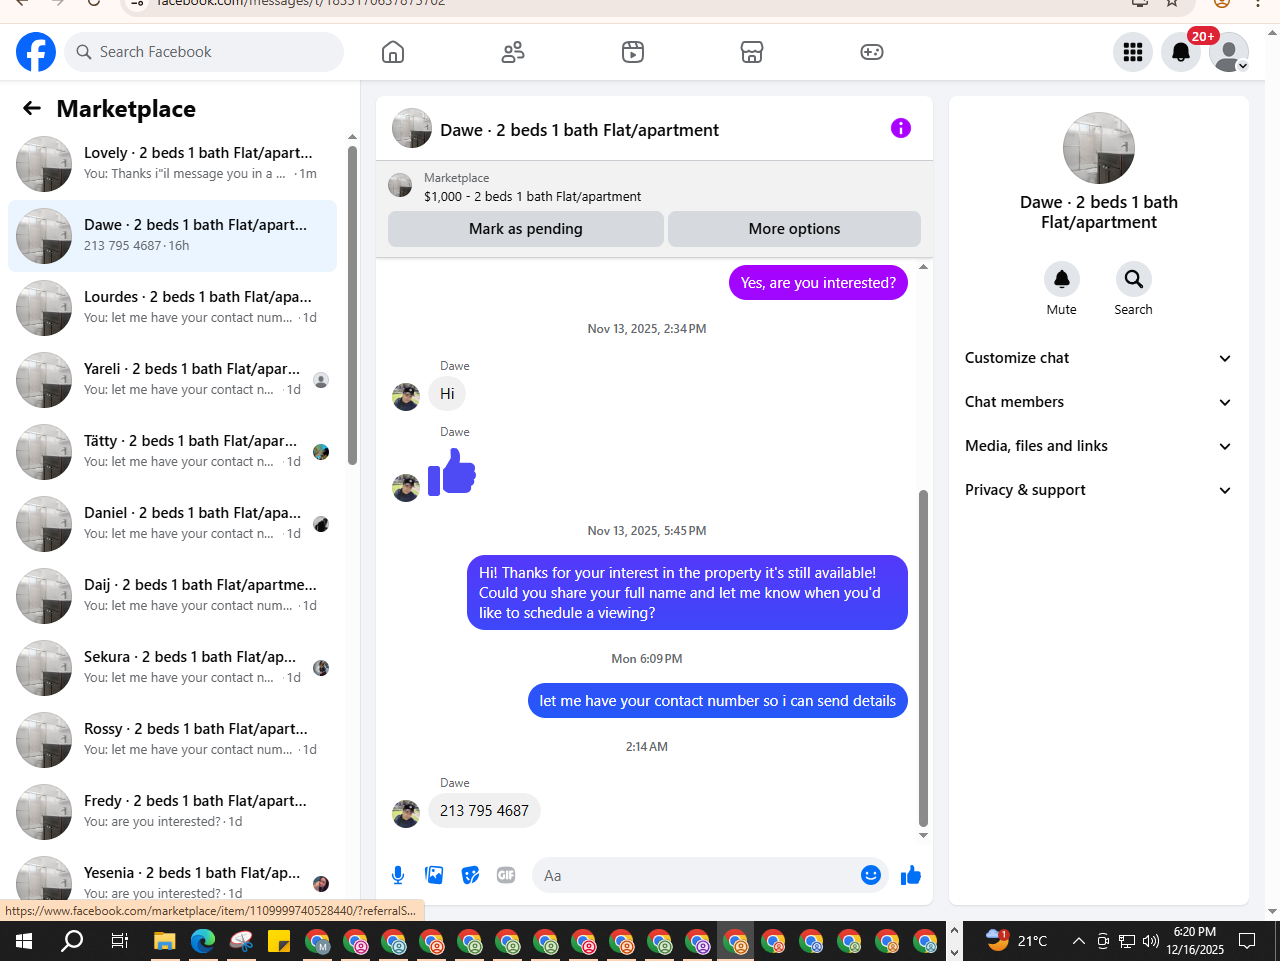Open Rossy's conversation in the list
This screenshot has height=961, width=1280.
coord(172,740)
